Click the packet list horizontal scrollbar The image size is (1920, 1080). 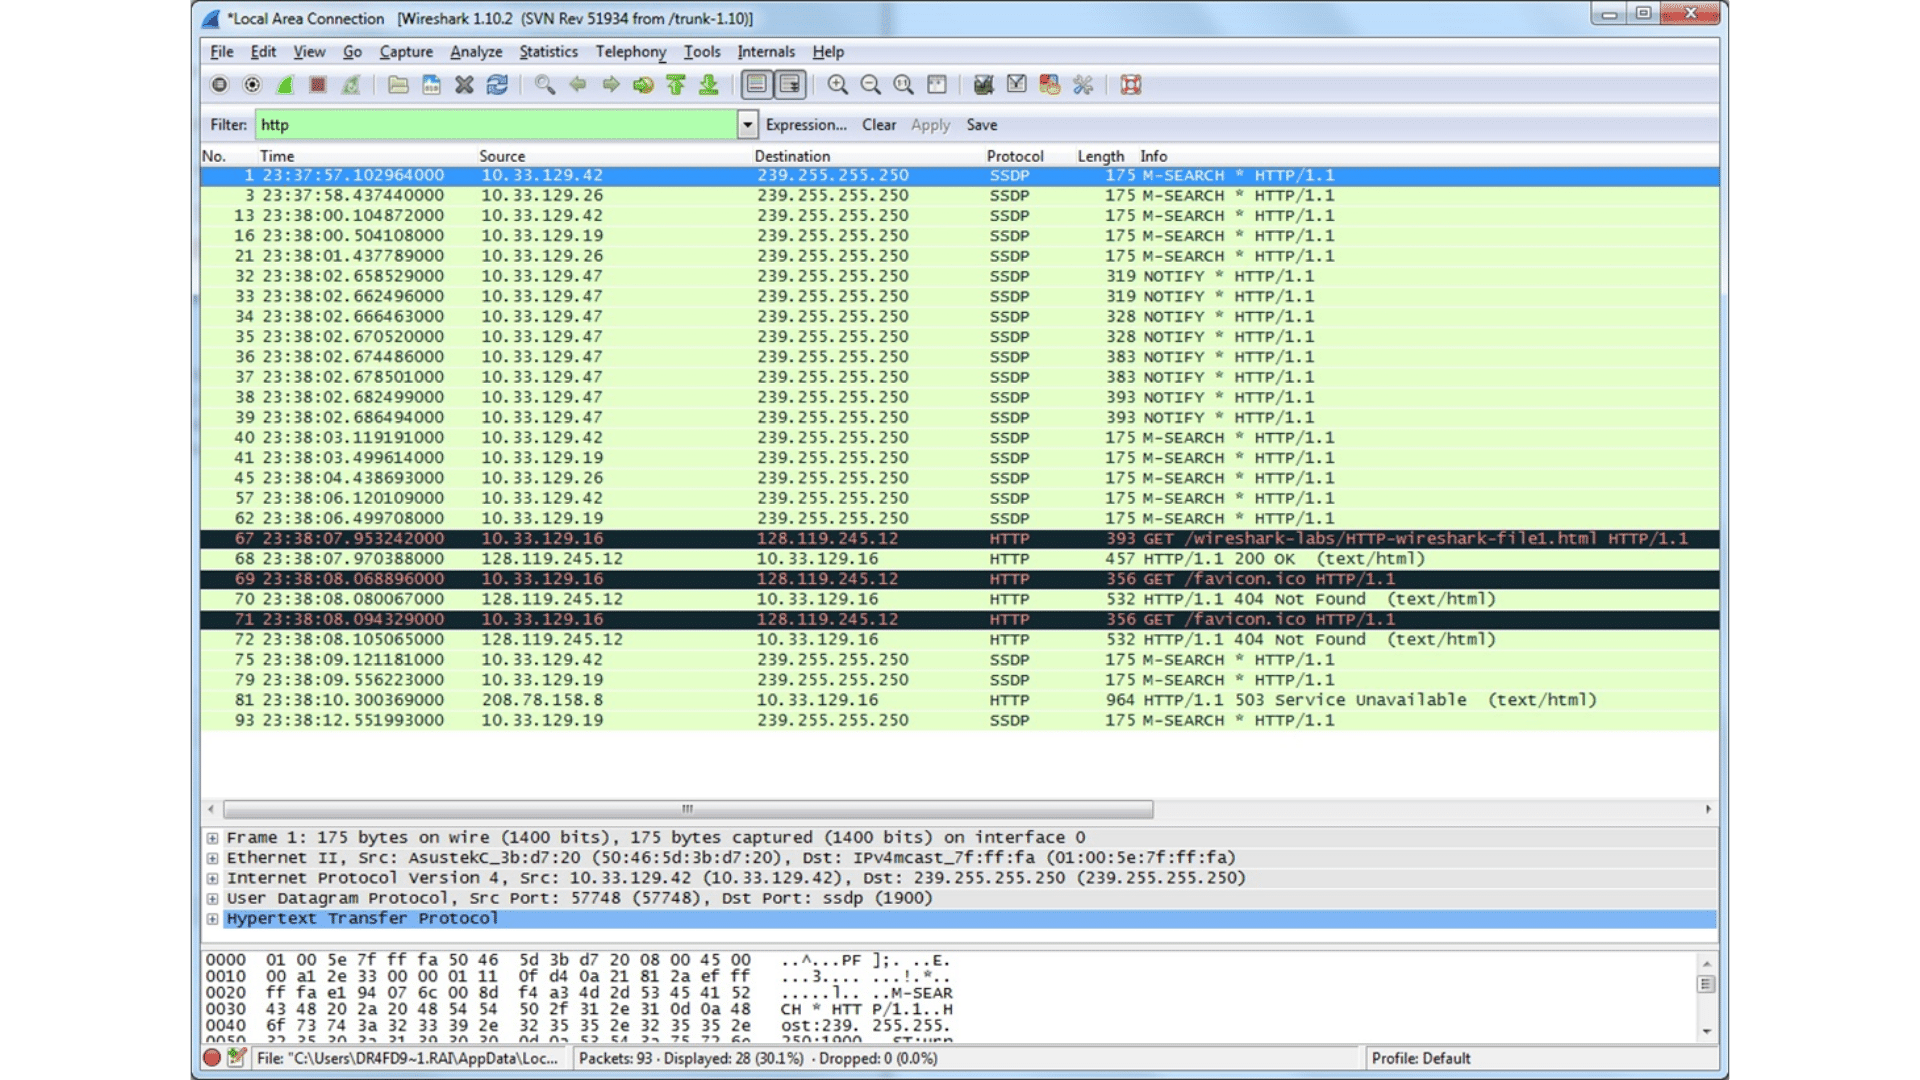tap(688, 809)
